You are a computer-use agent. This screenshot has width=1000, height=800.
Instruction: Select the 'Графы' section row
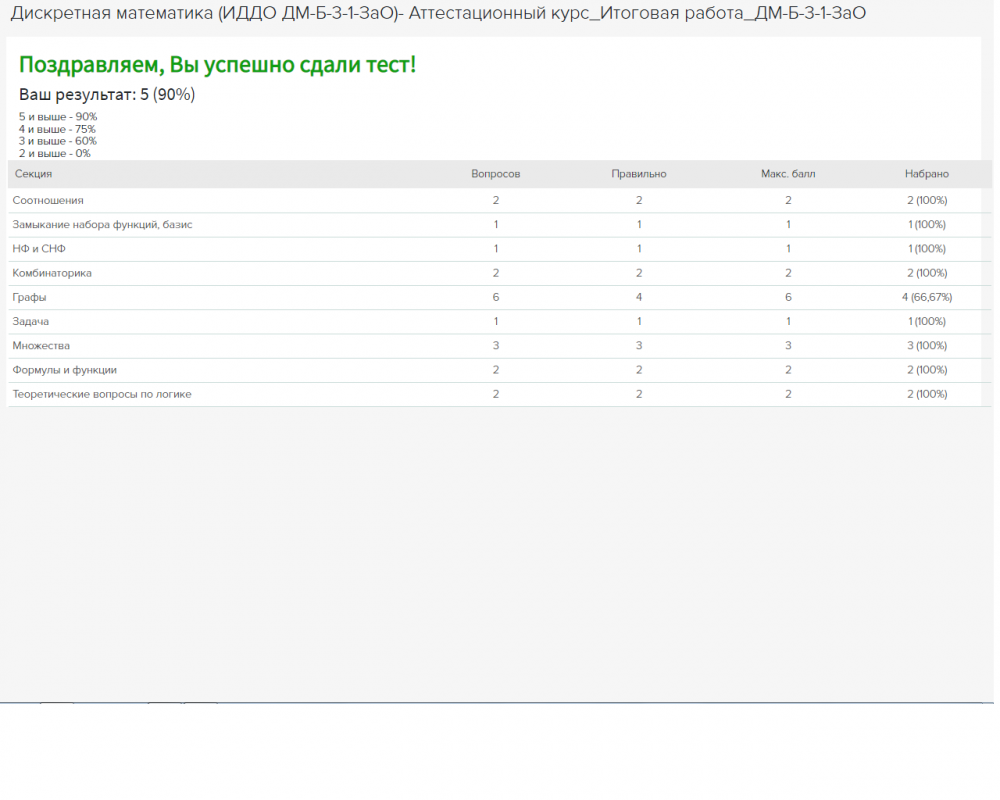[499, 297]
